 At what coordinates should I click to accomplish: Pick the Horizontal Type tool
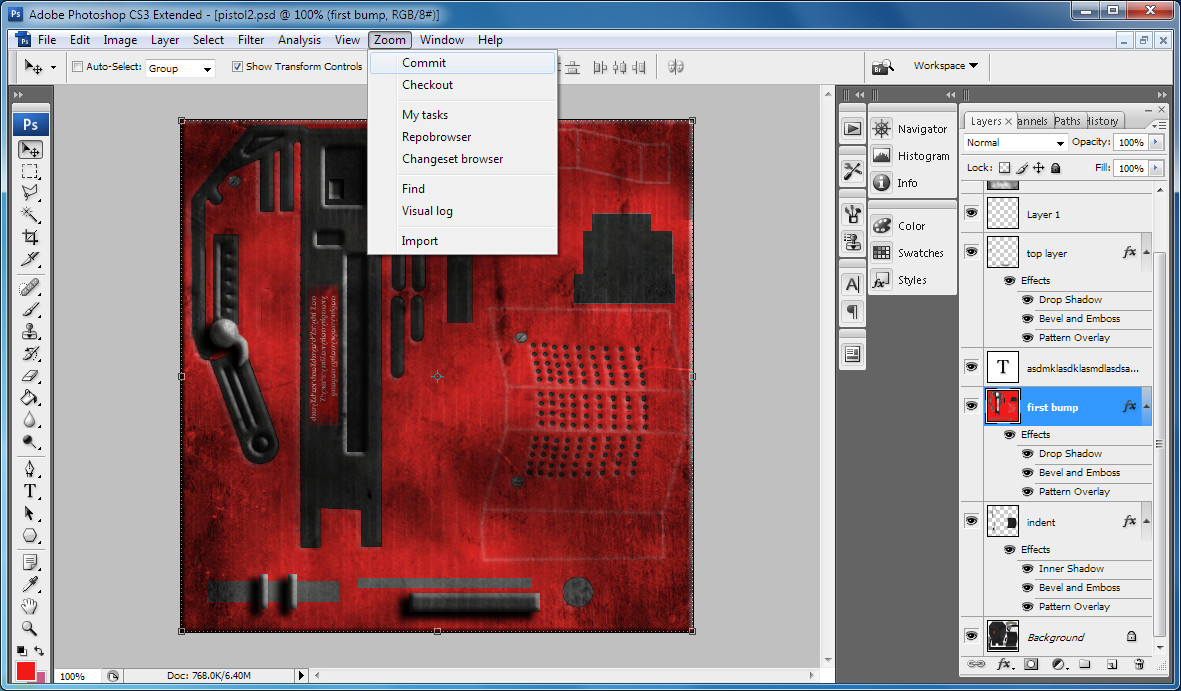pos(30,491)
